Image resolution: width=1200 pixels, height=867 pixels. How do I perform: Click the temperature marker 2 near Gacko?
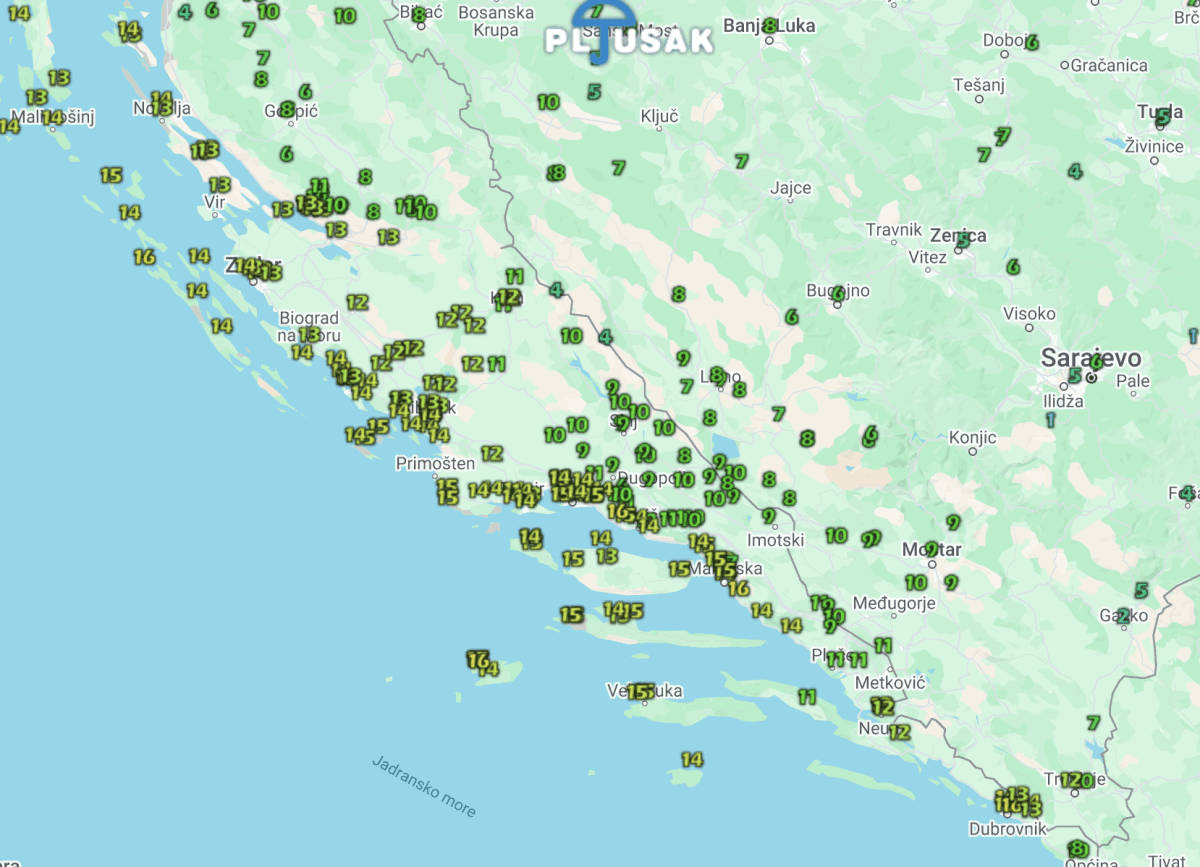(1124, 615)
